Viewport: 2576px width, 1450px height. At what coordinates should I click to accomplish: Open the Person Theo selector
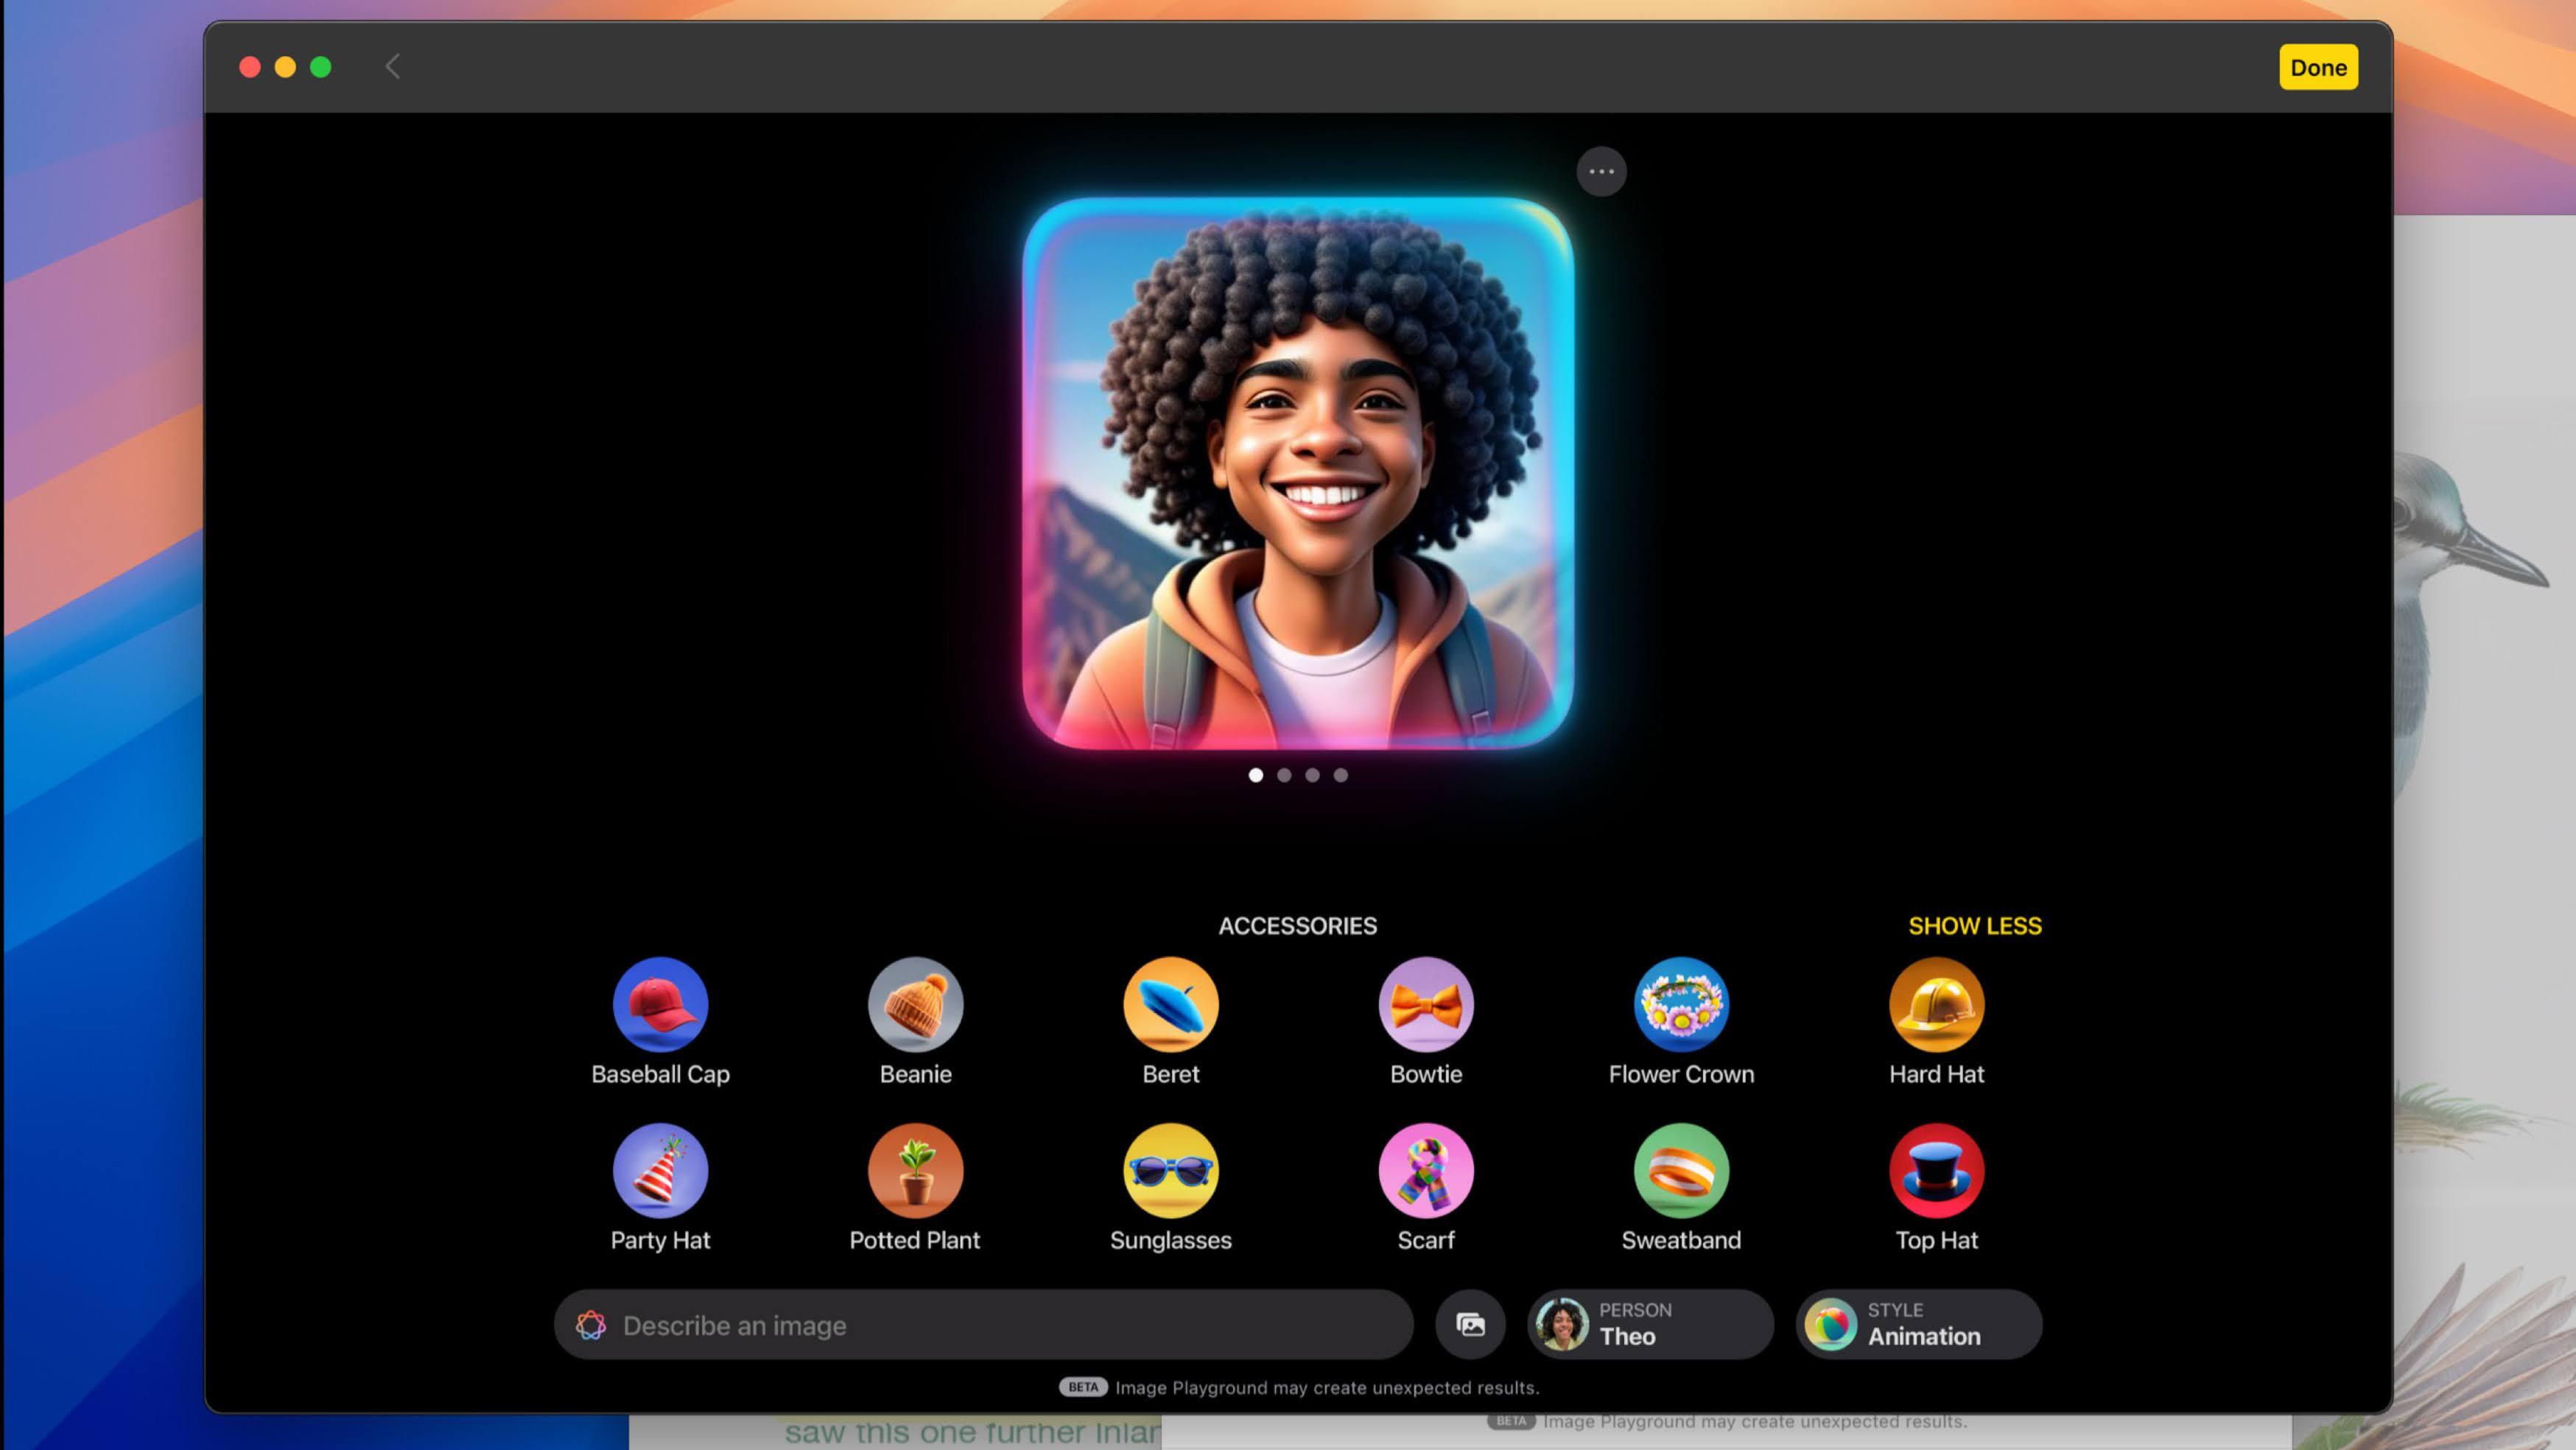[x=1650, y=1325]
